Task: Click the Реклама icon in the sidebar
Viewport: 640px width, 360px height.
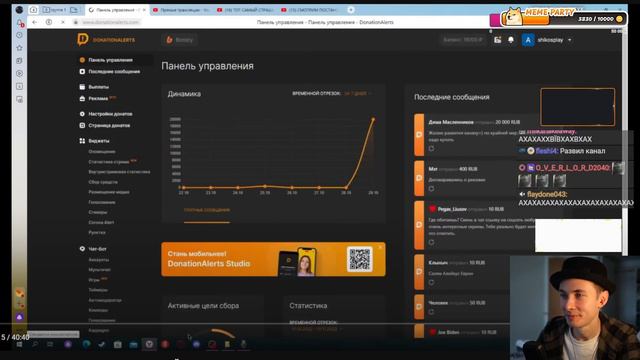Action: [x=82, y=98]
